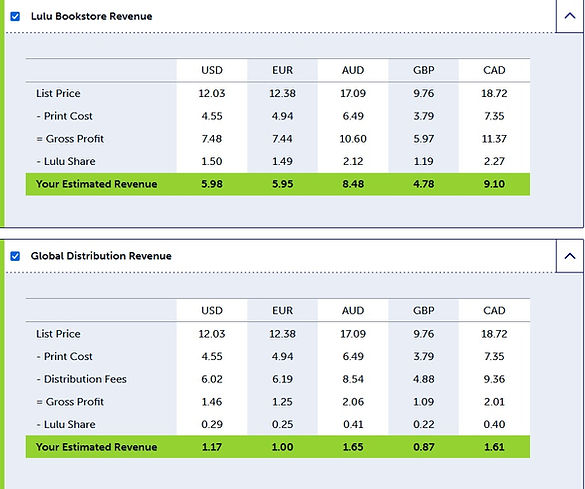Select USD column header in Global Distribution table
585x489 pixels.
click(x=212, y=310)
